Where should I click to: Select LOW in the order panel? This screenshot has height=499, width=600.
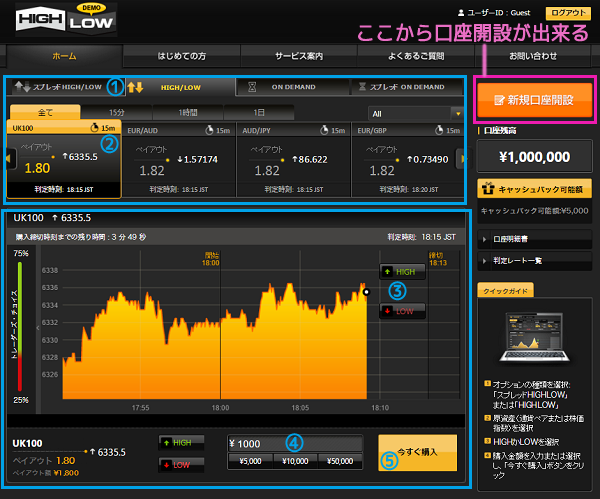point(181,465)
